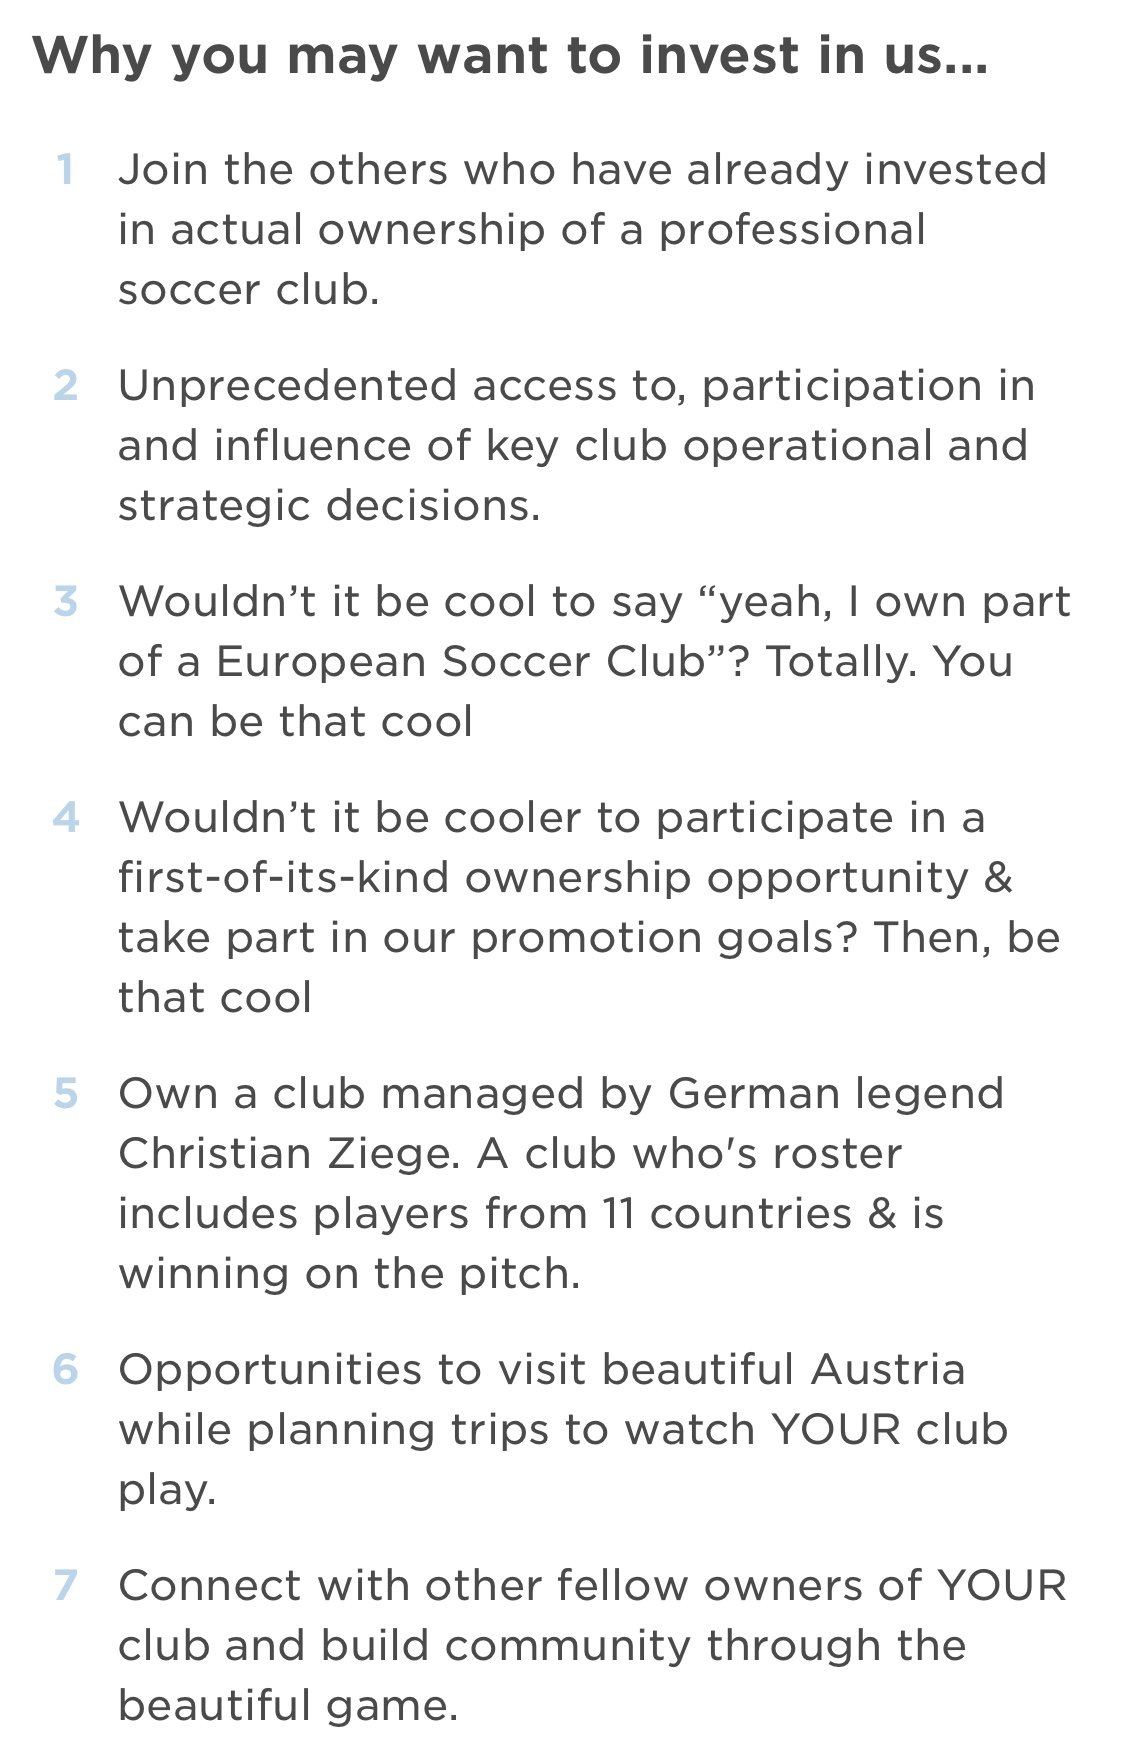Image resolution: width=1125 pixels, height=1751 pixels.
Task: Click the number 7 list marker
Action: [x=65, y=1585]
